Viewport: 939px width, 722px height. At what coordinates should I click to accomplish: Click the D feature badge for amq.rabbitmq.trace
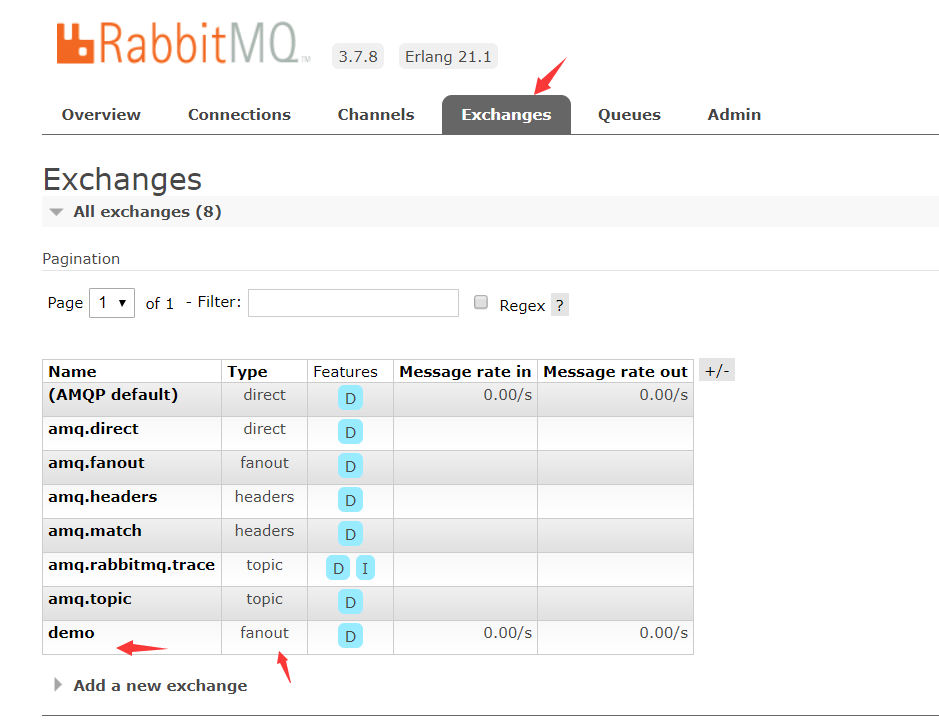click(338, 568)
